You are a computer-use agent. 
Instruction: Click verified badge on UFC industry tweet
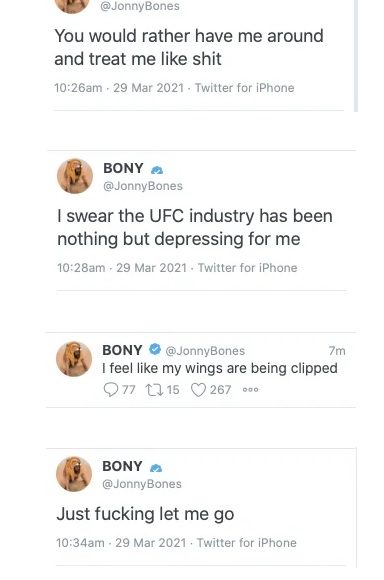point(157,170)
